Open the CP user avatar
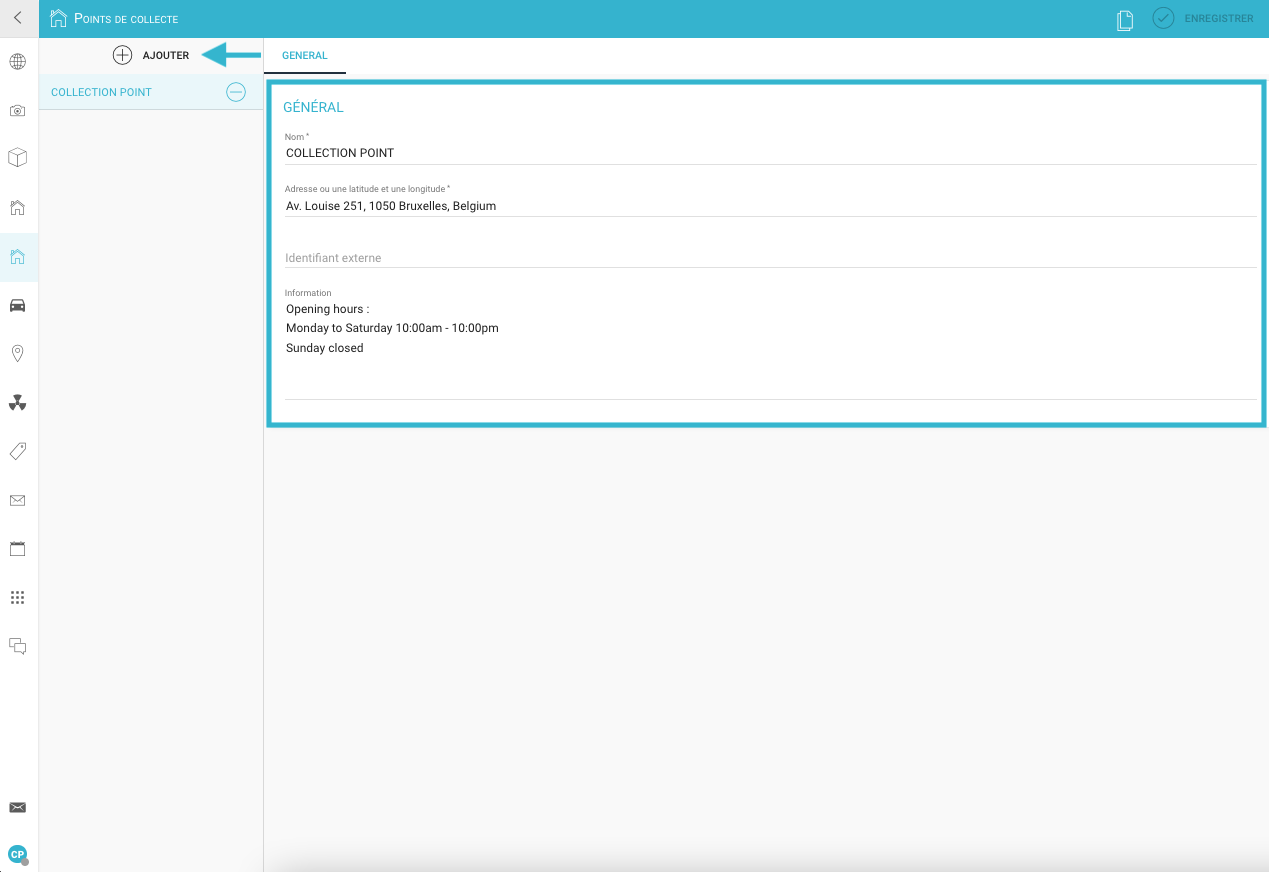 pos(17,854)
